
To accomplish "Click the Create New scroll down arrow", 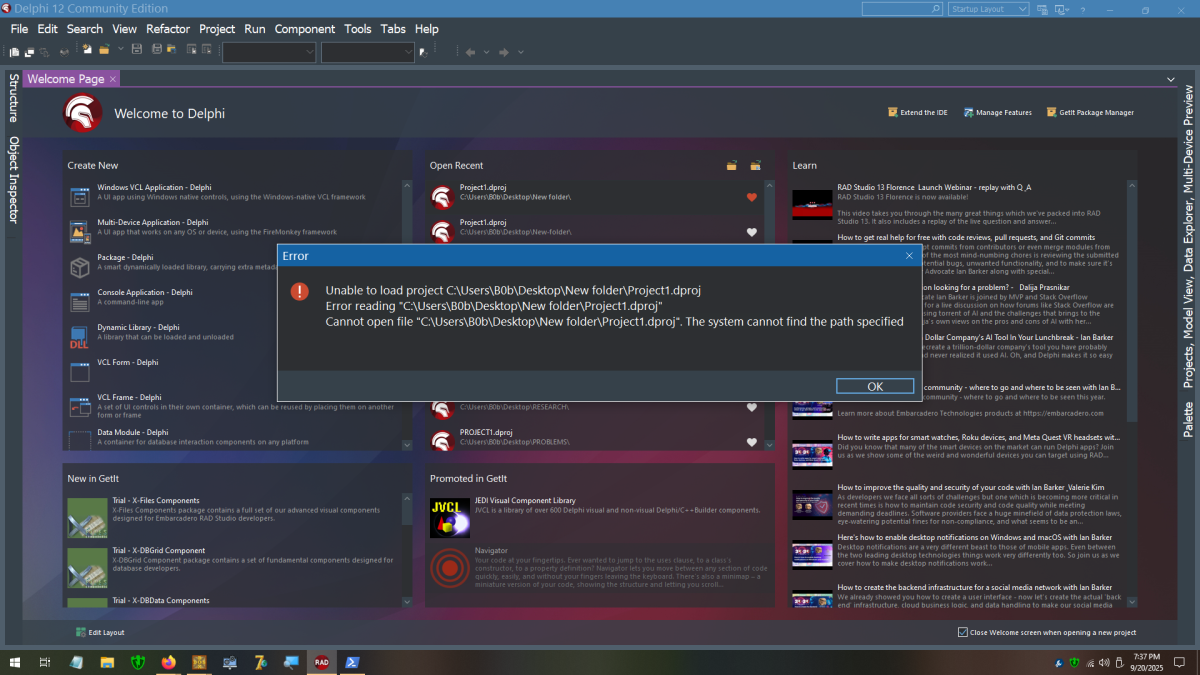I will (x=407, y=444).
